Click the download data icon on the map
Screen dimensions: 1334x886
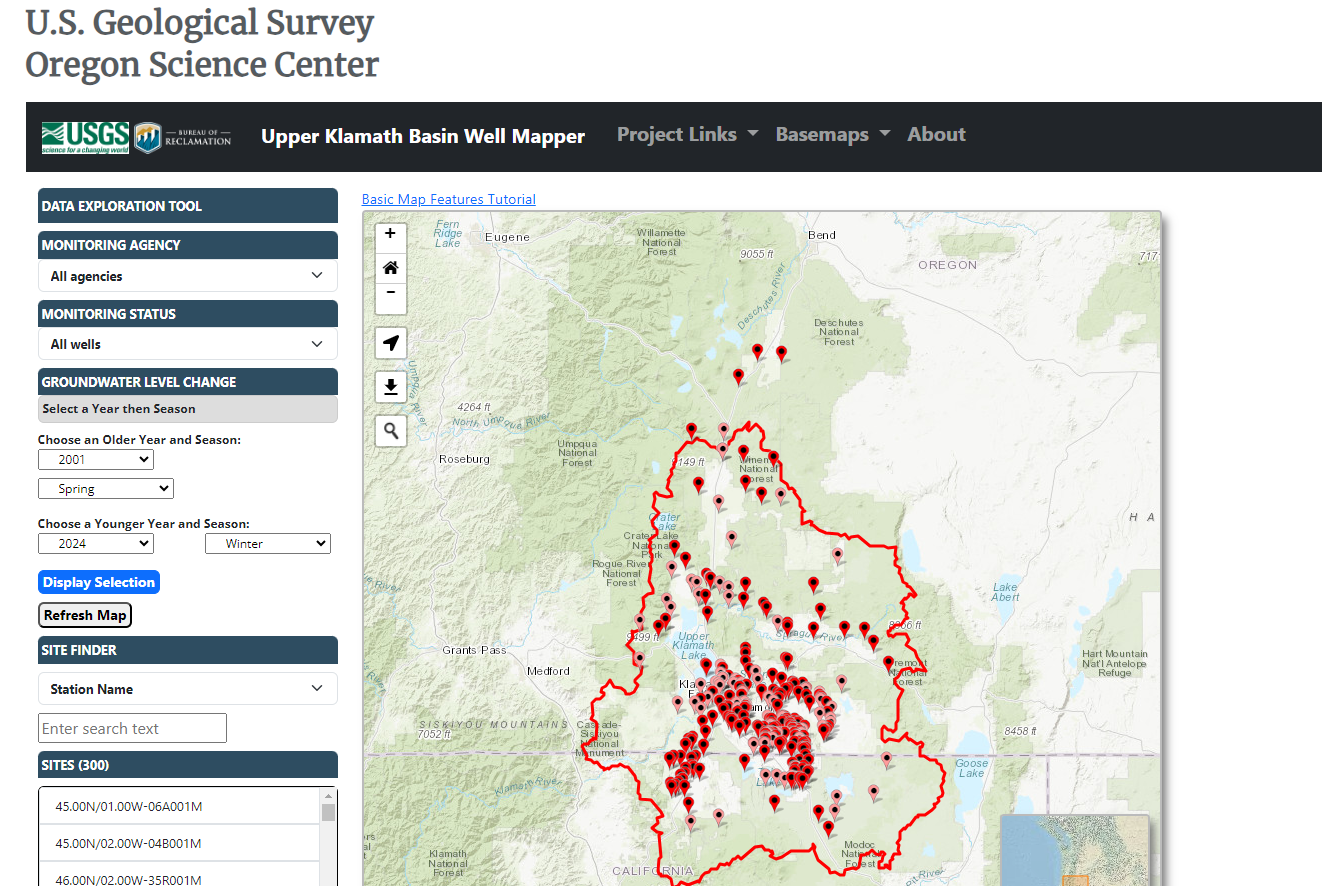(390, 387)
